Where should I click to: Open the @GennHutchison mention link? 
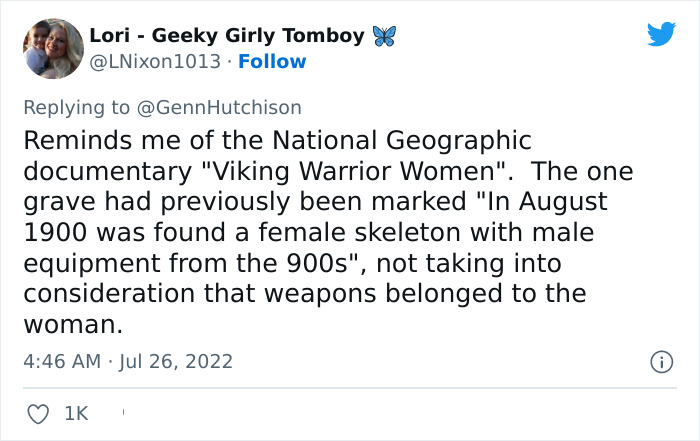pyautogui.click(x=216, y=107)
